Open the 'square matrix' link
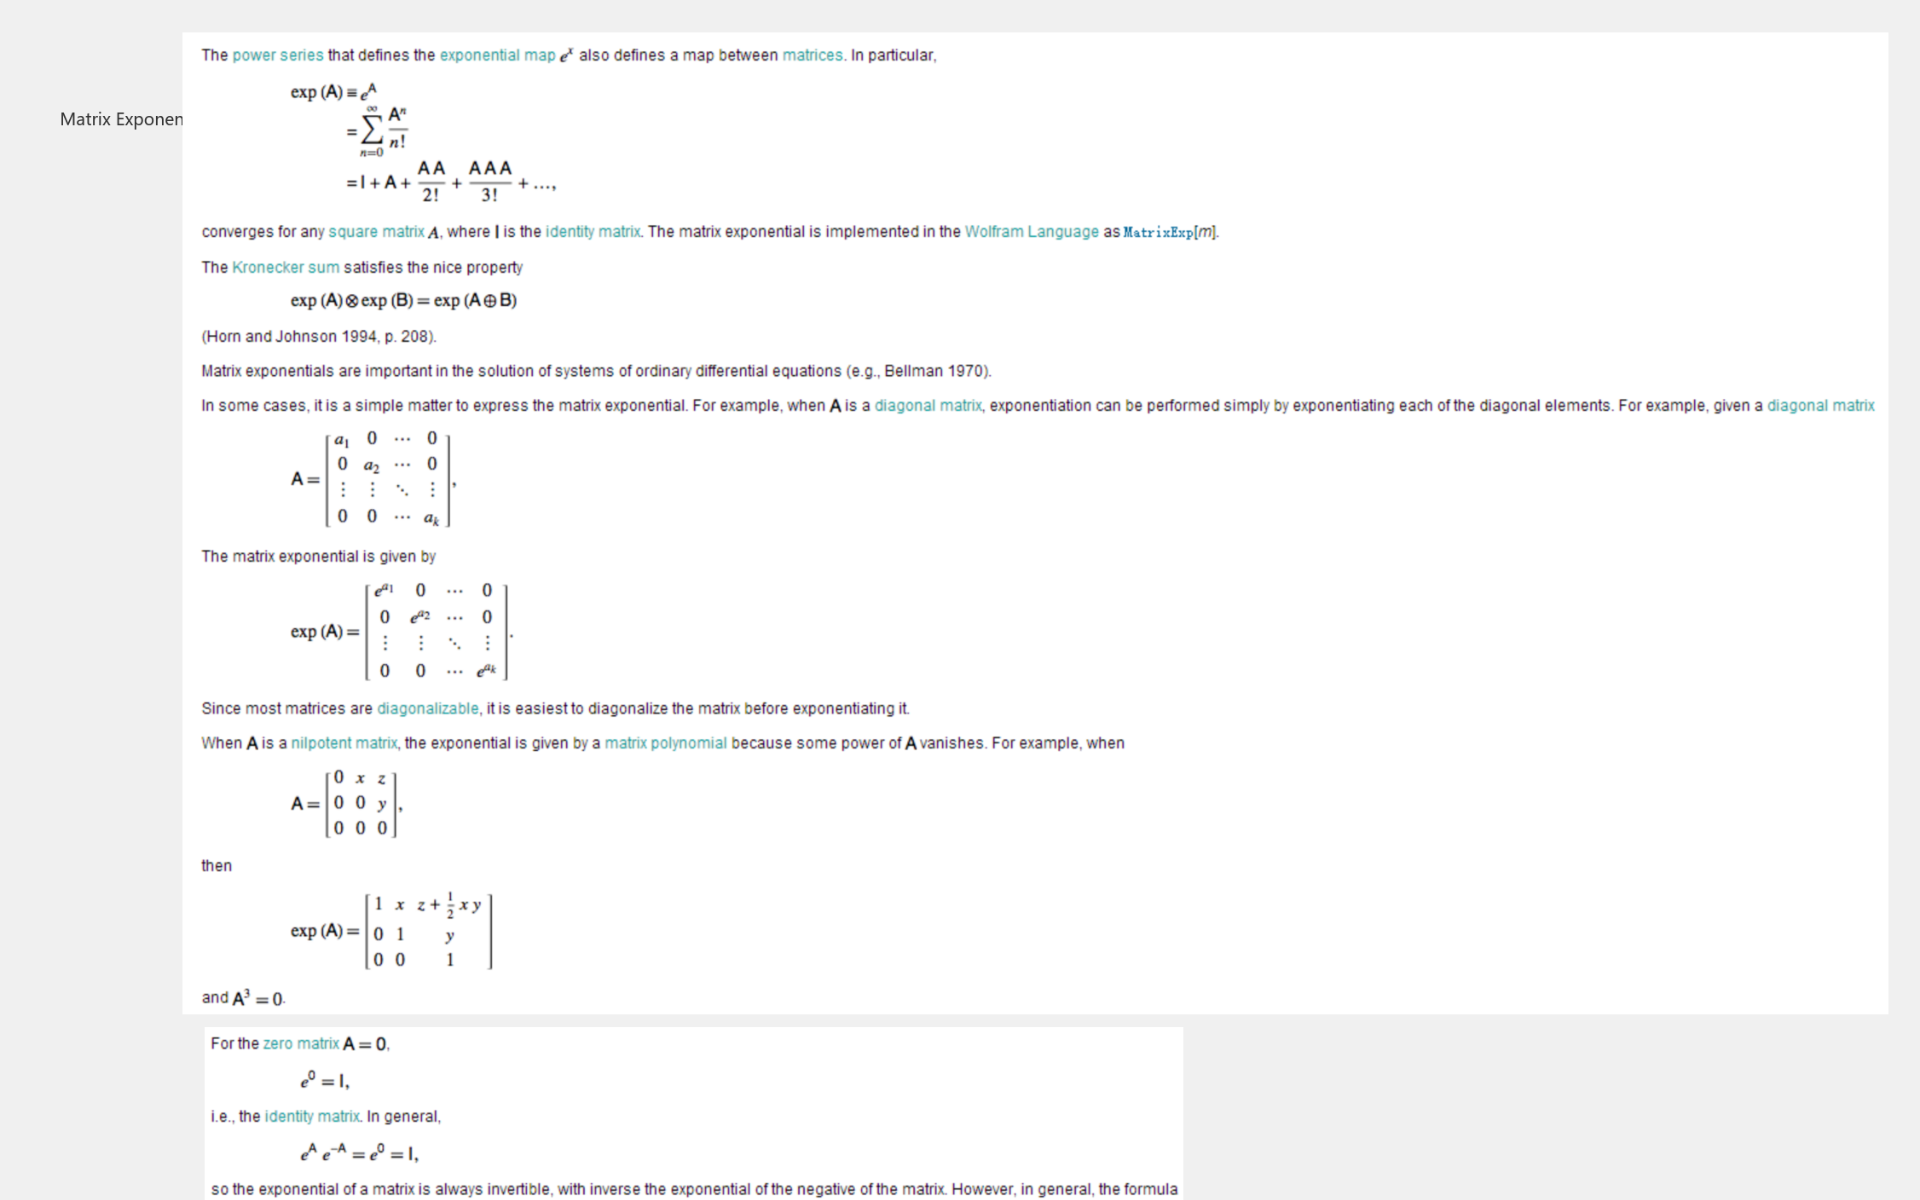The height and width of the screenshot is (1200, 1920). click(x=376, y=232)
